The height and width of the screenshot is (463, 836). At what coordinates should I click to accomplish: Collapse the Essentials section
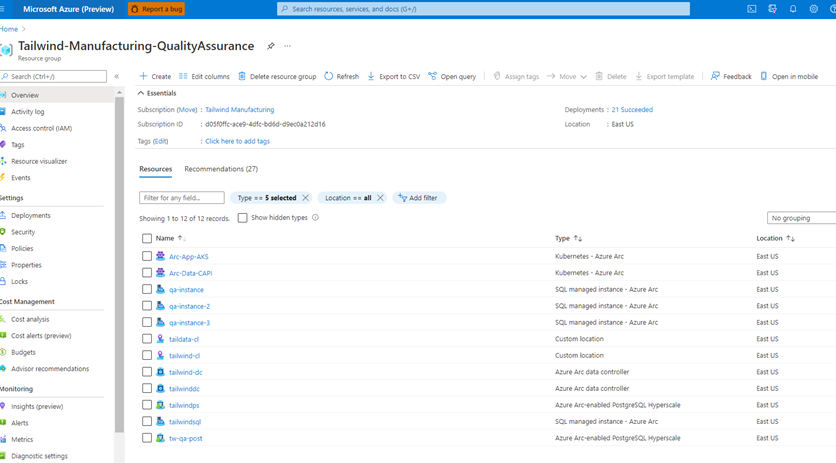pos(157,93)
